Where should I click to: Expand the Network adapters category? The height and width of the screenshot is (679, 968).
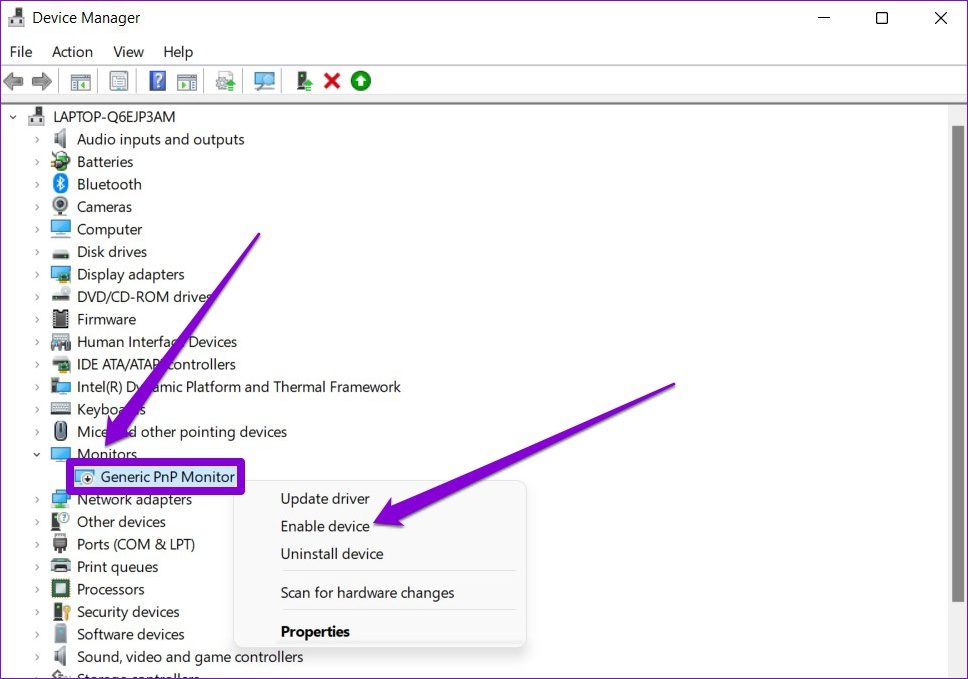[36, 499]
